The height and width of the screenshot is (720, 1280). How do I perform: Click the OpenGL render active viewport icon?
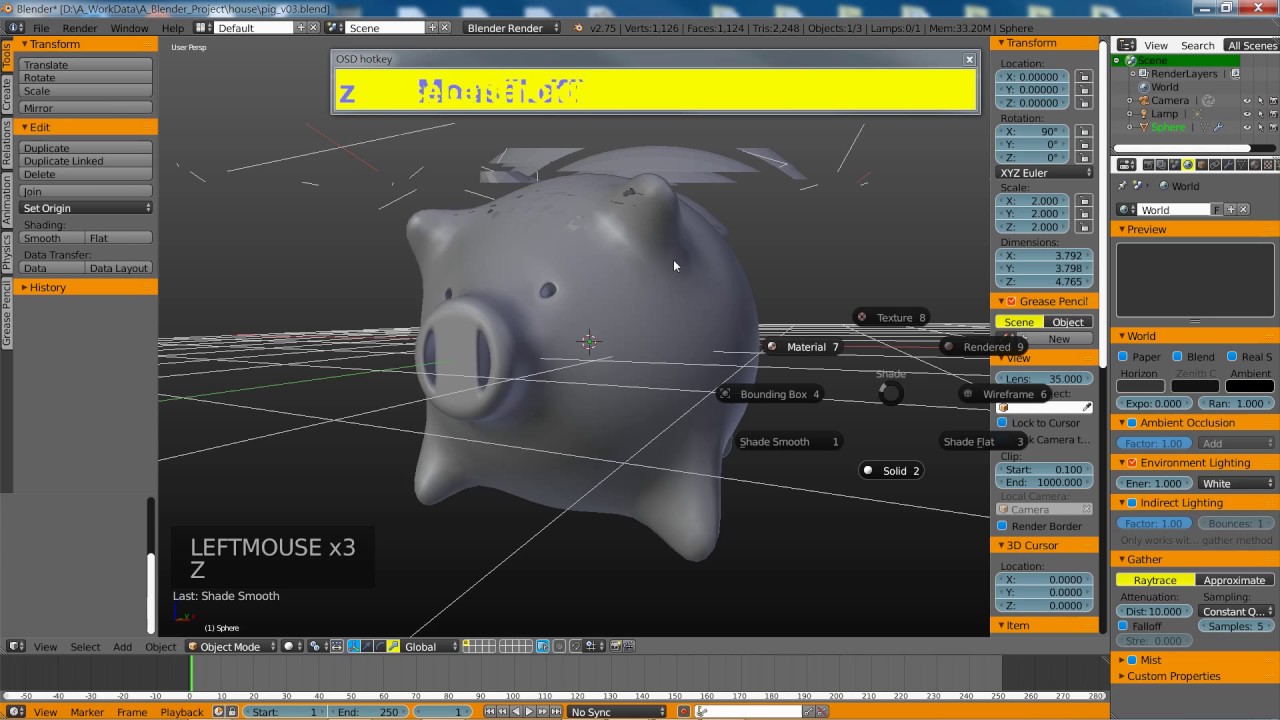(x=616, y=646)
